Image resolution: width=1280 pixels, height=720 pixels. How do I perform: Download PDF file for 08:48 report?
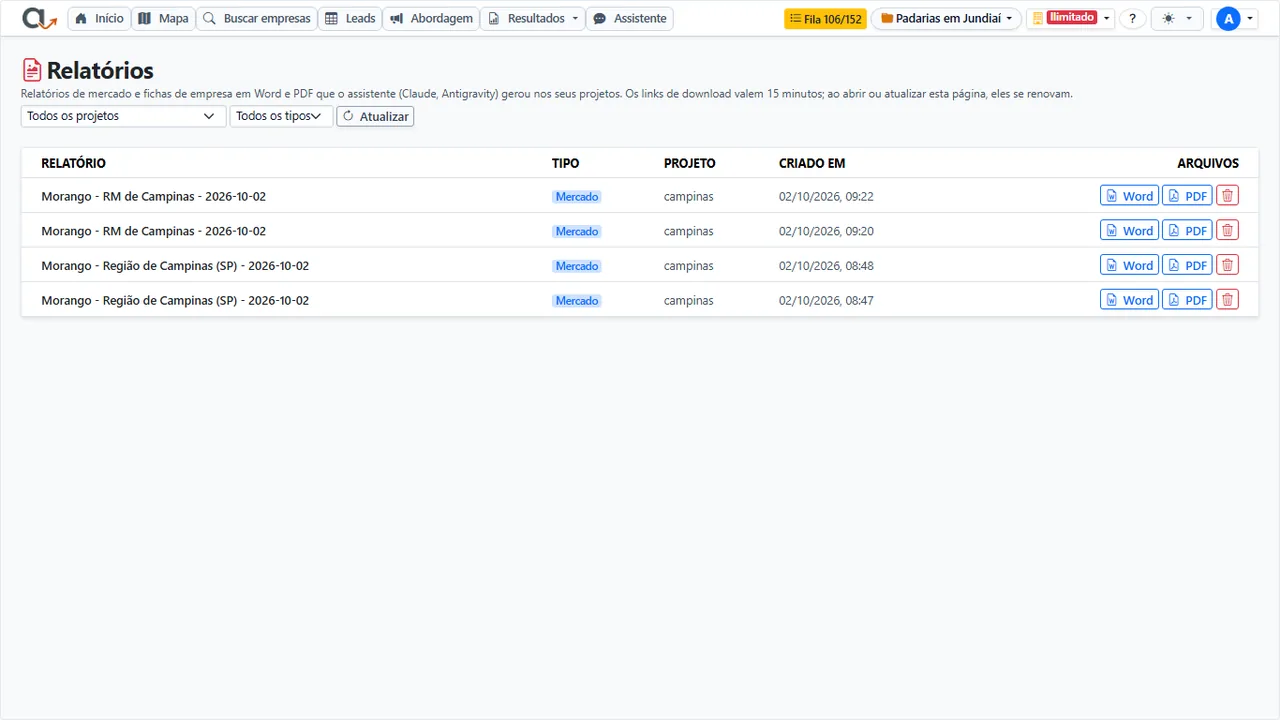(x=1187, y=265)
